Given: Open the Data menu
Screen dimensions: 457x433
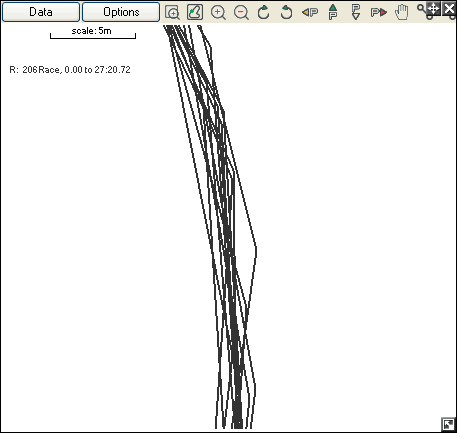Looking at the screenshot, I should tap(41, 12).
